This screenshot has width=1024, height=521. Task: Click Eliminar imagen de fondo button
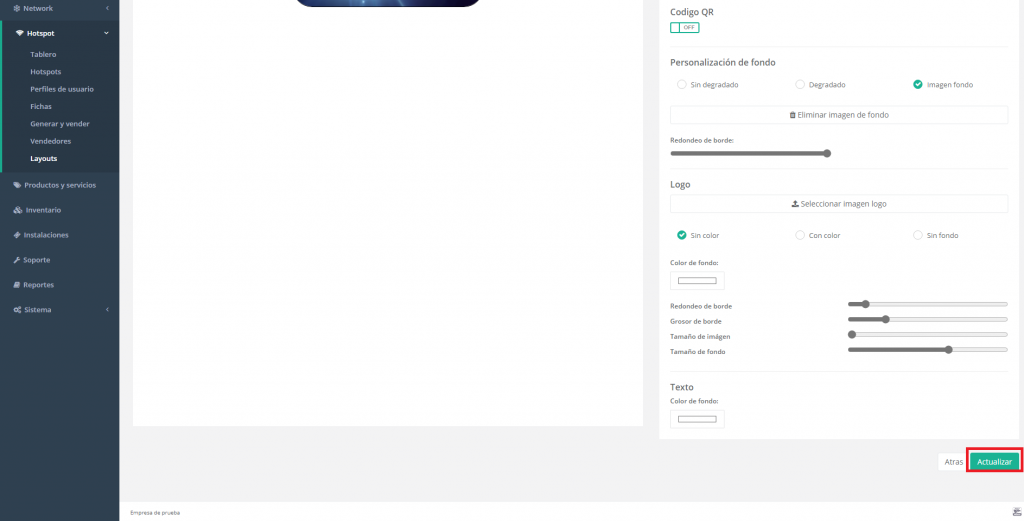pos(838,115)
